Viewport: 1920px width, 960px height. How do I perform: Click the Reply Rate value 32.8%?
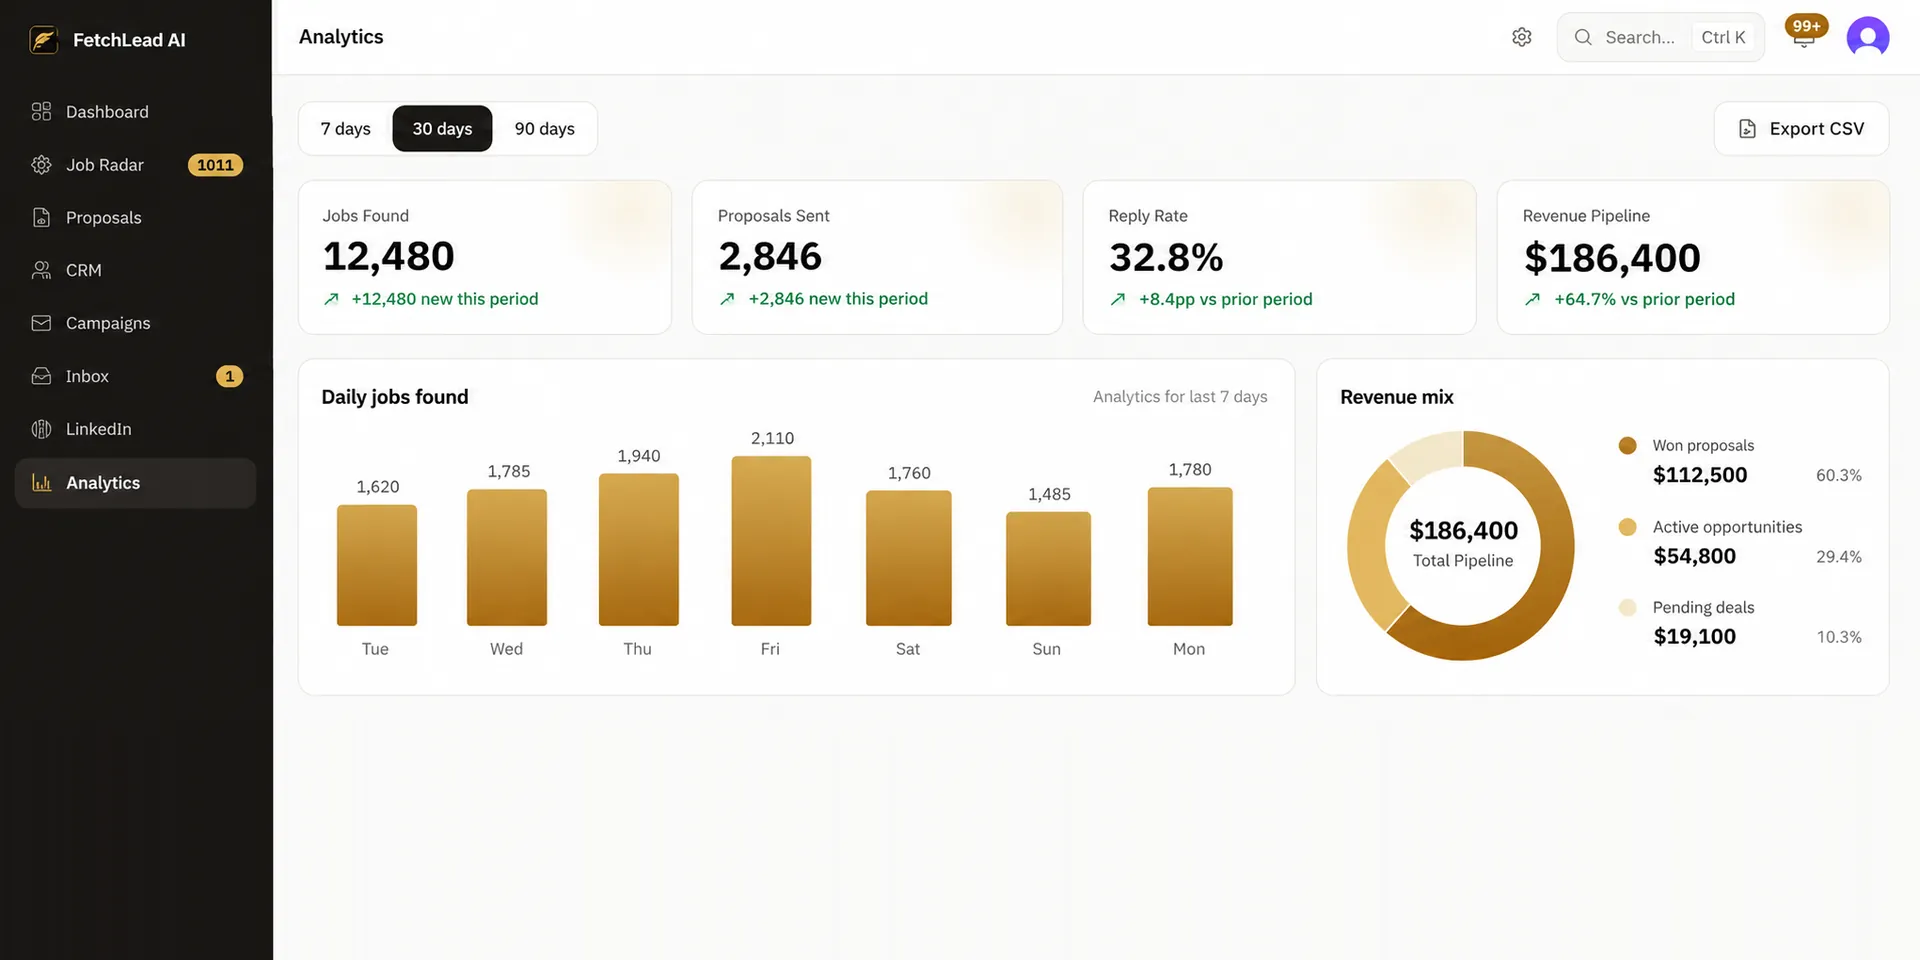(1166, 258)
